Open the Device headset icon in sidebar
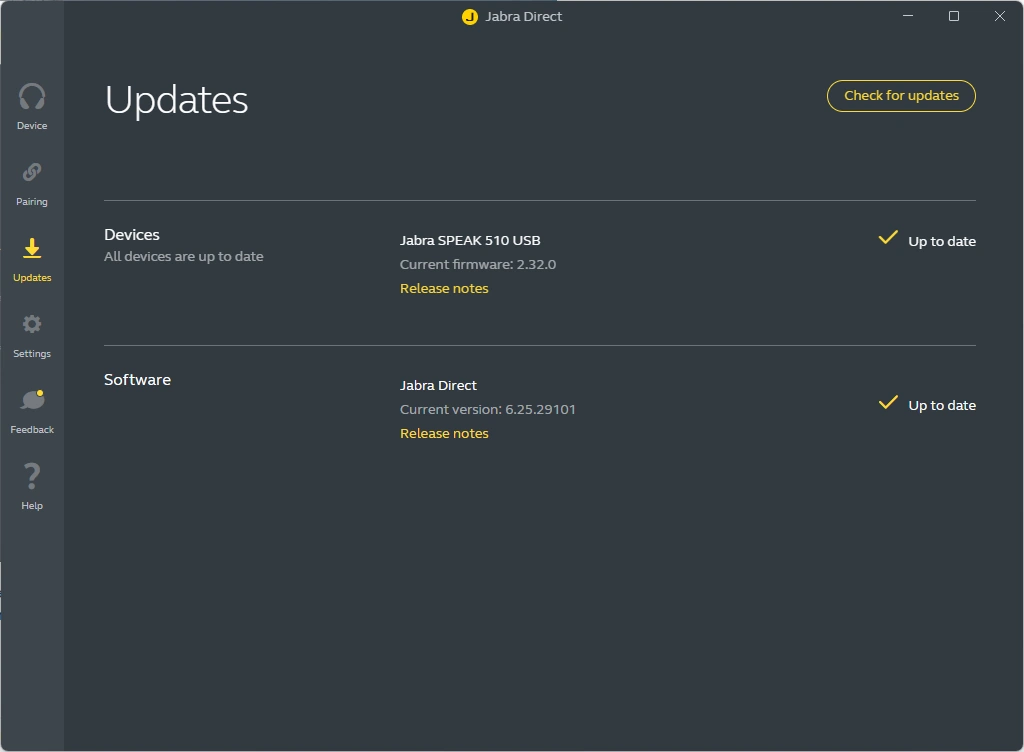Image resolution: width=1024 pixels, height=752 pixels. (x=32, y=98)
